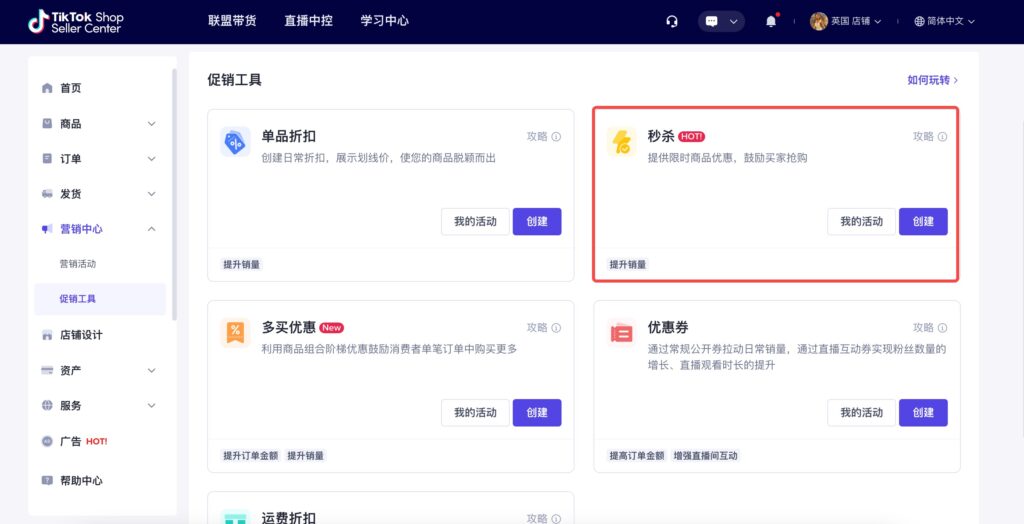
Task: Expand the 发货 sidebar menu
Action: [152, 194]
